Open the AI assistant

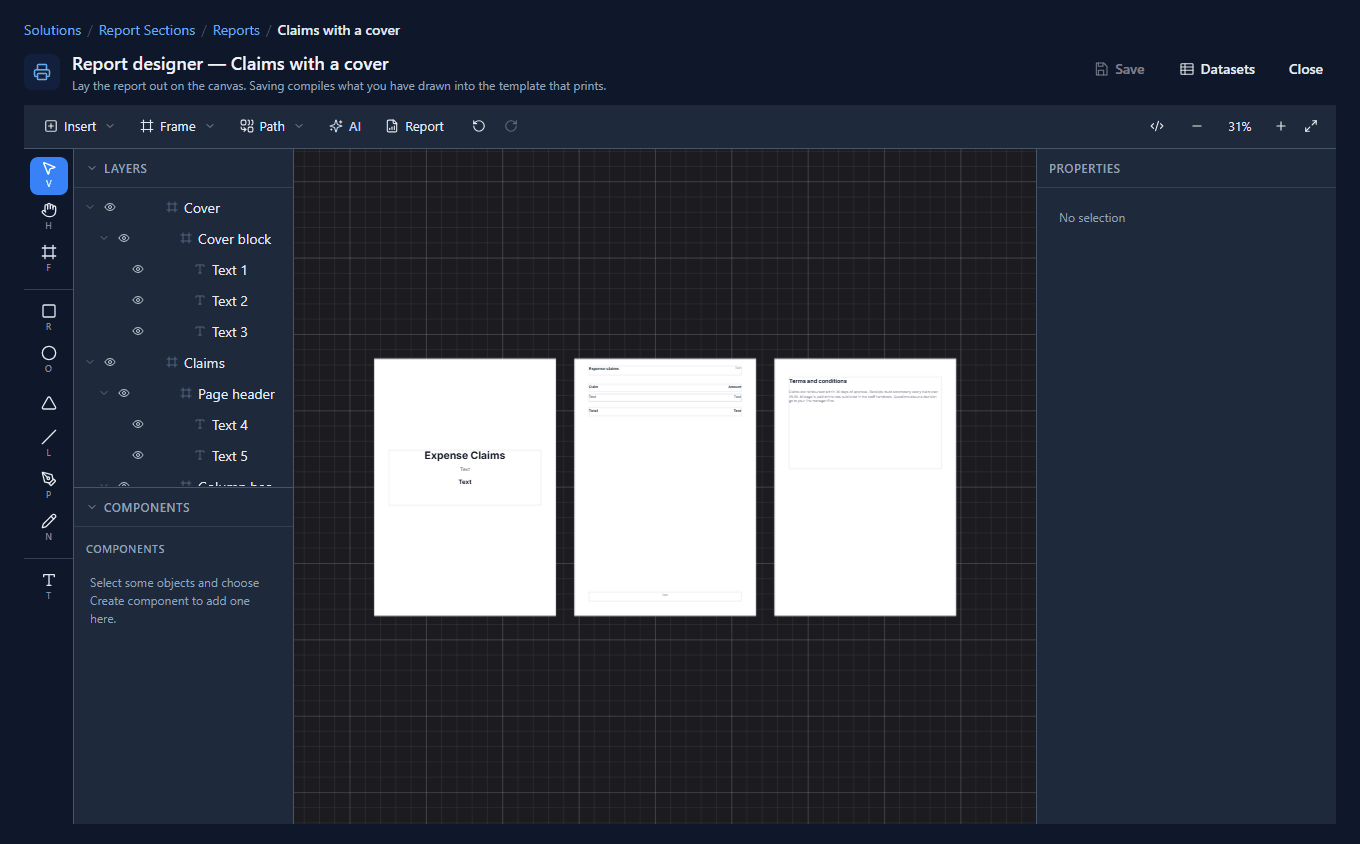pyautogui.click(x=345, y=126)
